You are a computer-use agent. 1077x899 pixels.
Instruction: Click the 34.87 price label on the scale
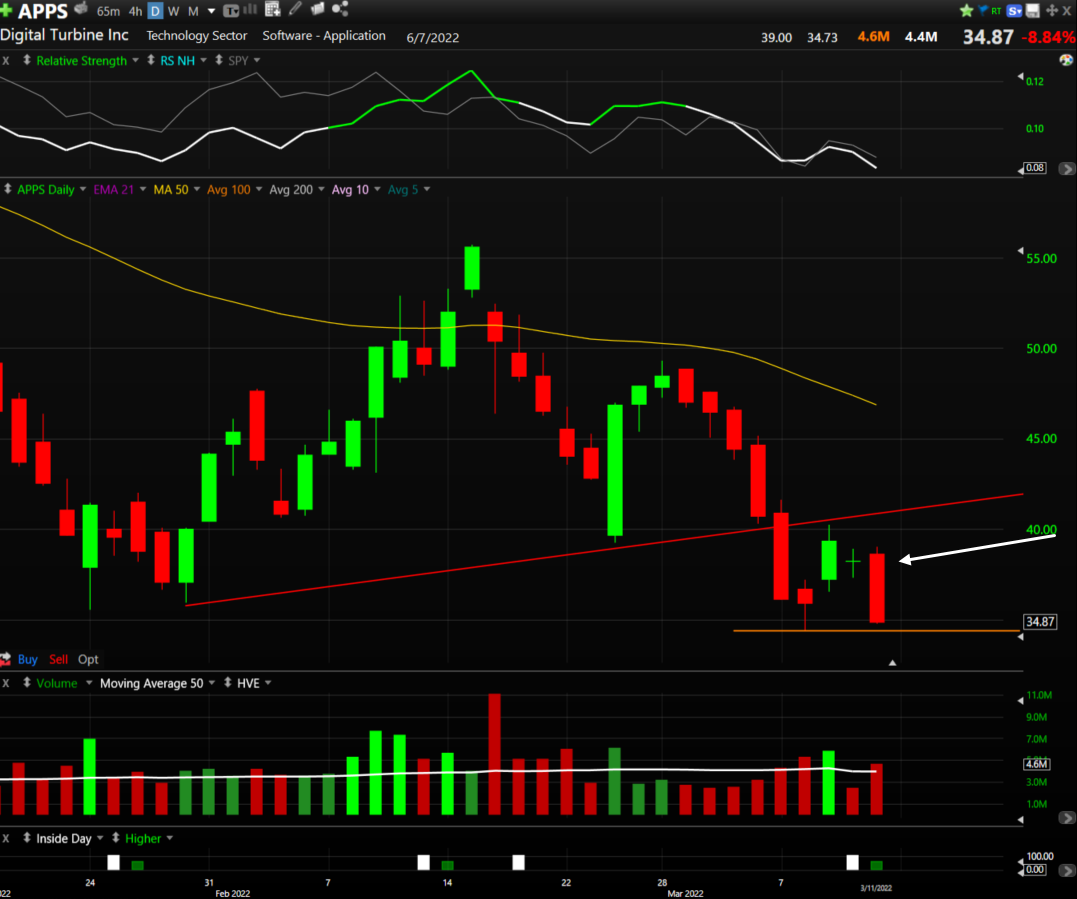point(1040,622)
